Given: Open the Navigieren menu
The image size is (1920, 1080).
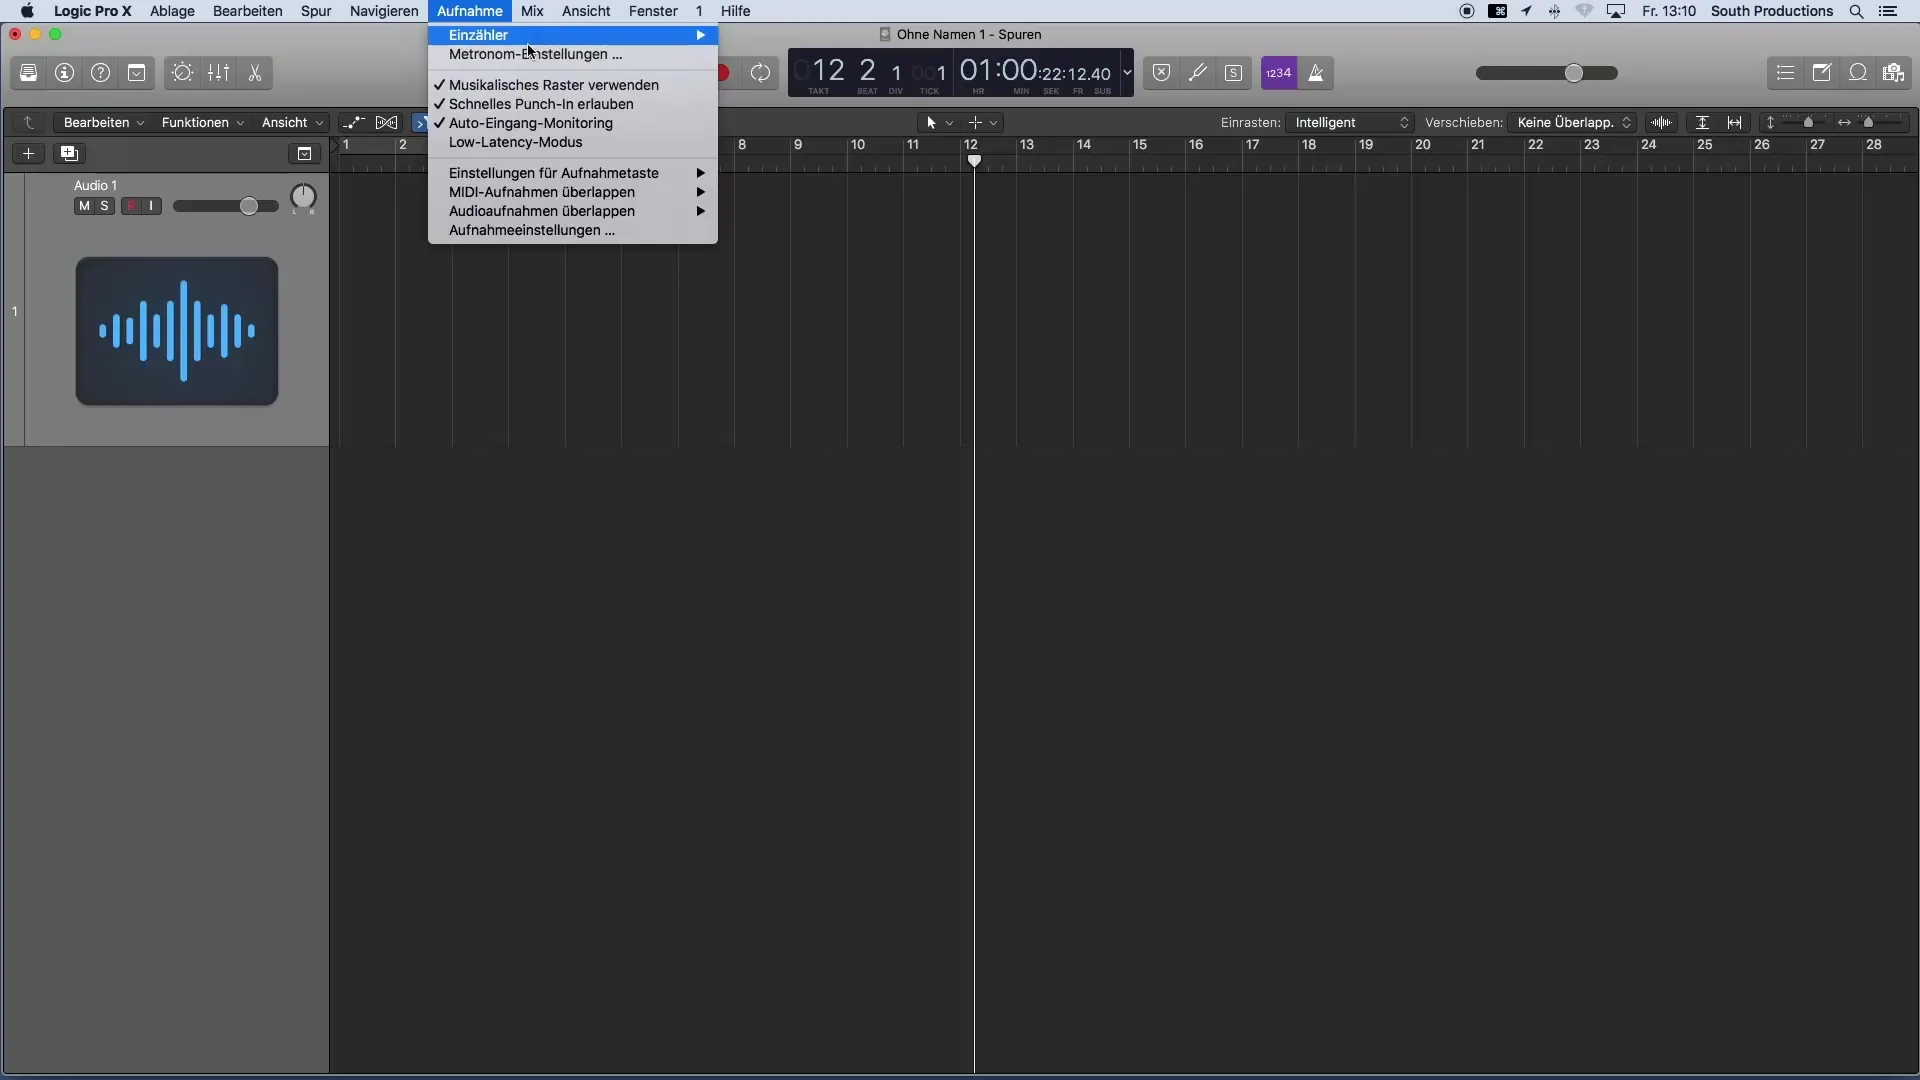Looking at the screenshot, I should pyautogui.click(x=384, y=11).
